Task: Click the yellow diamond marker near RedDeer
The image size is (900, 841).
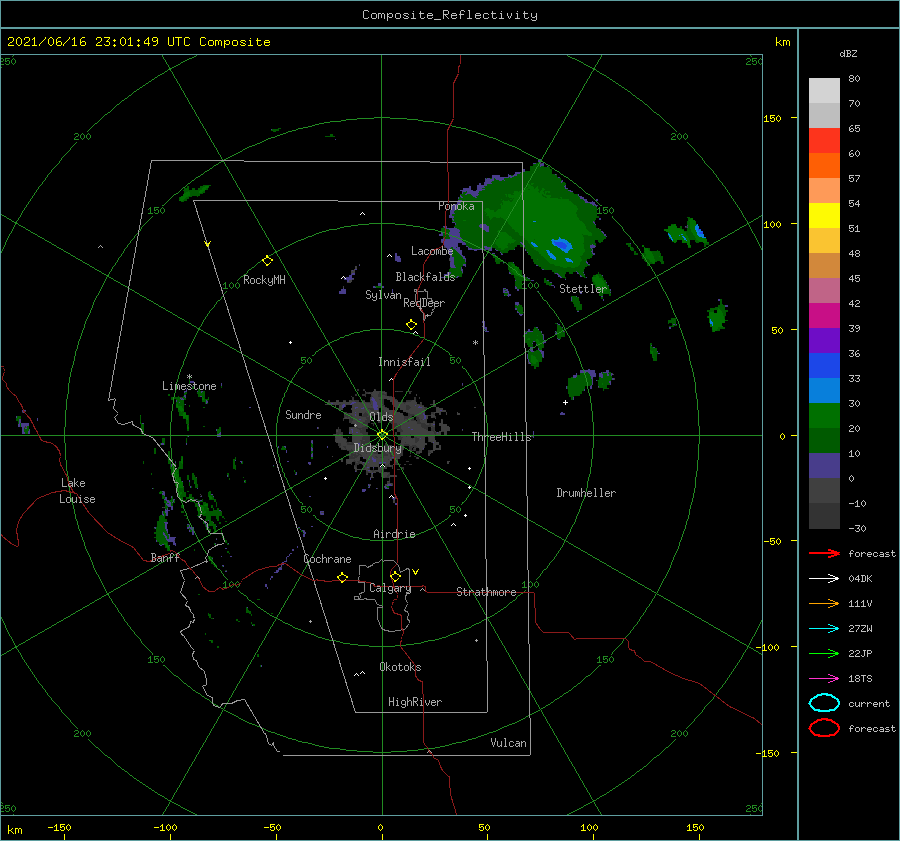Action: pyautogui.click(x=412, y=325)
